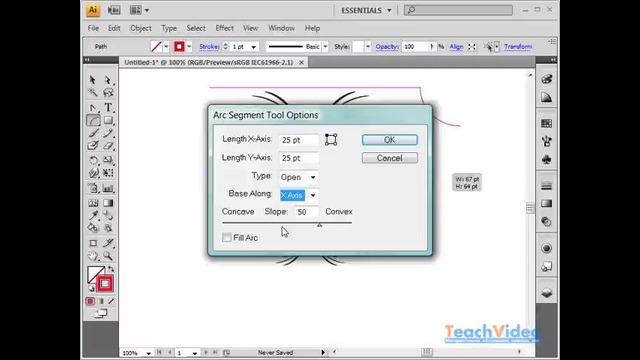Image resolution: width=640 pixels, height=360 pixels.
Task: Select the Hand tool
Action: [93, 256]
